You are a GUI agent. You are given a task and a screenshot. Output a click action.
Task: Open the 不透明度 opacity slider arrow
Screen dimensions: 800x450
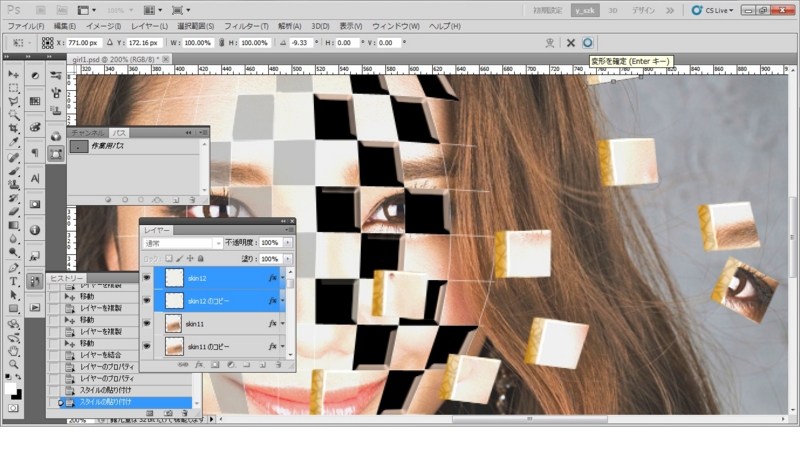point(288,243)
